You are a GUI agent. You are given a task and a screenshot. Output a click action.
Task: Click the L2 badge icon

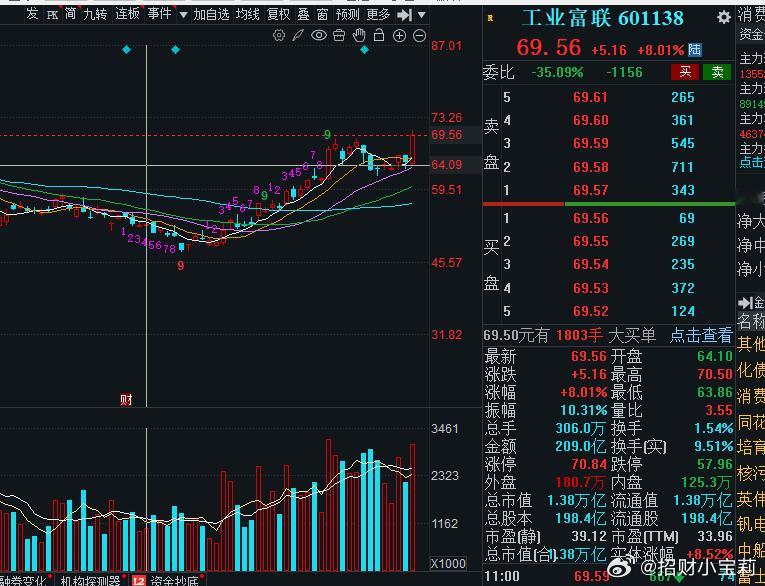pos(139,581)
